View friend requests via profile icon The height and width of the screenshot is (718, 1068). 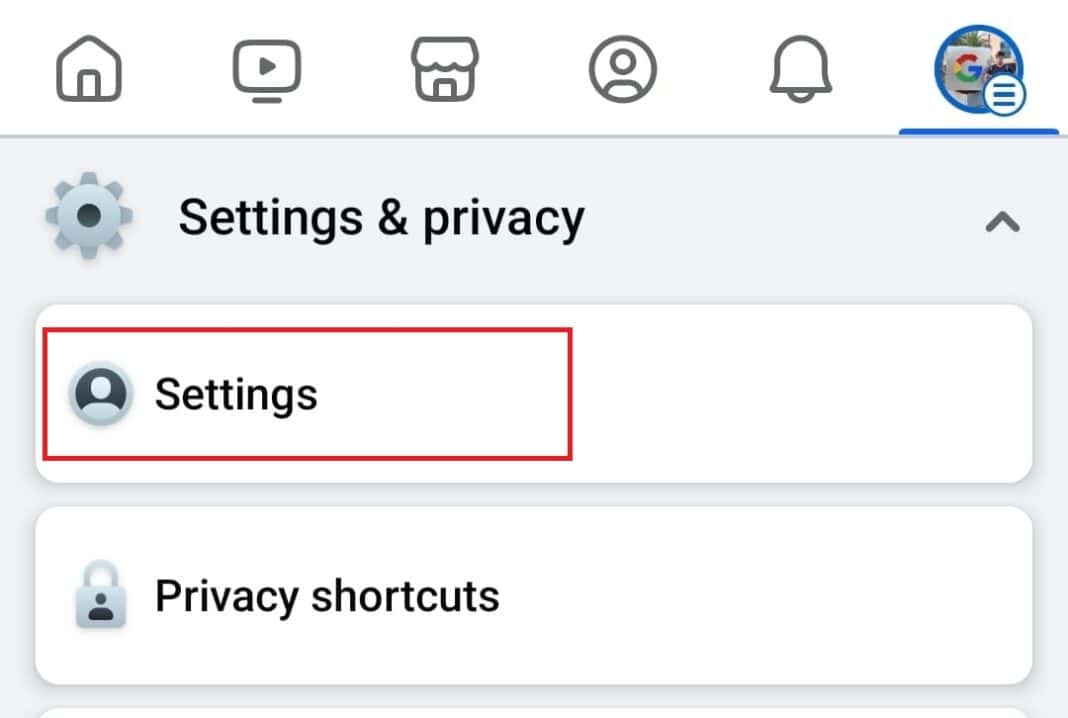point(623,68)
